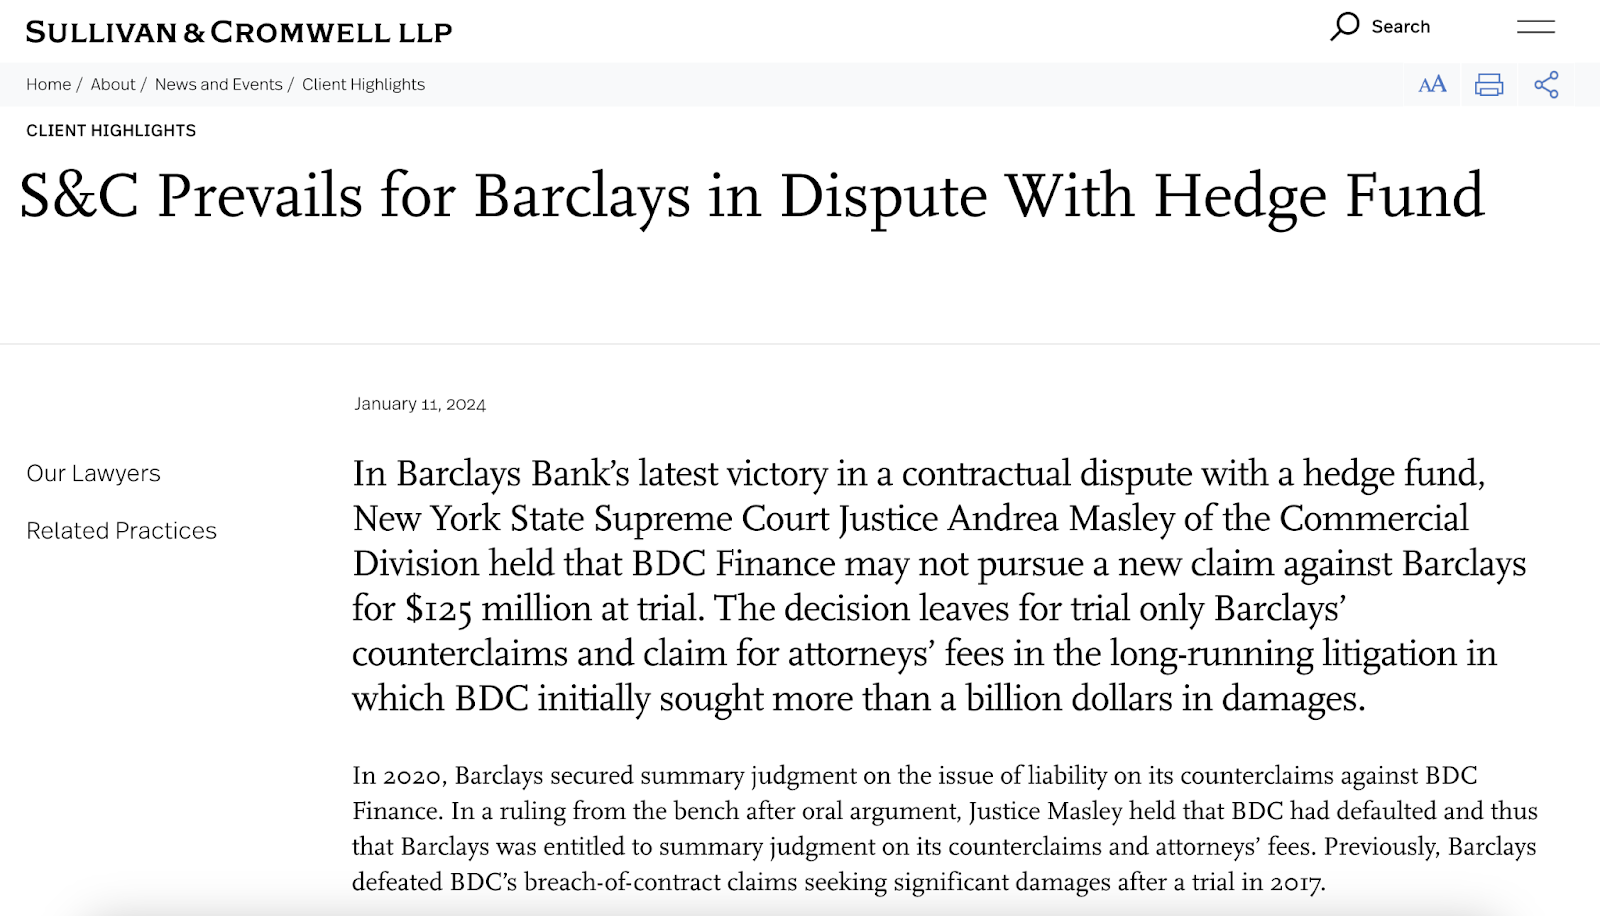This screenshot has width=1600, height=916.
Task: Open the hamburger navigation menu
Action: point(1536,28)
